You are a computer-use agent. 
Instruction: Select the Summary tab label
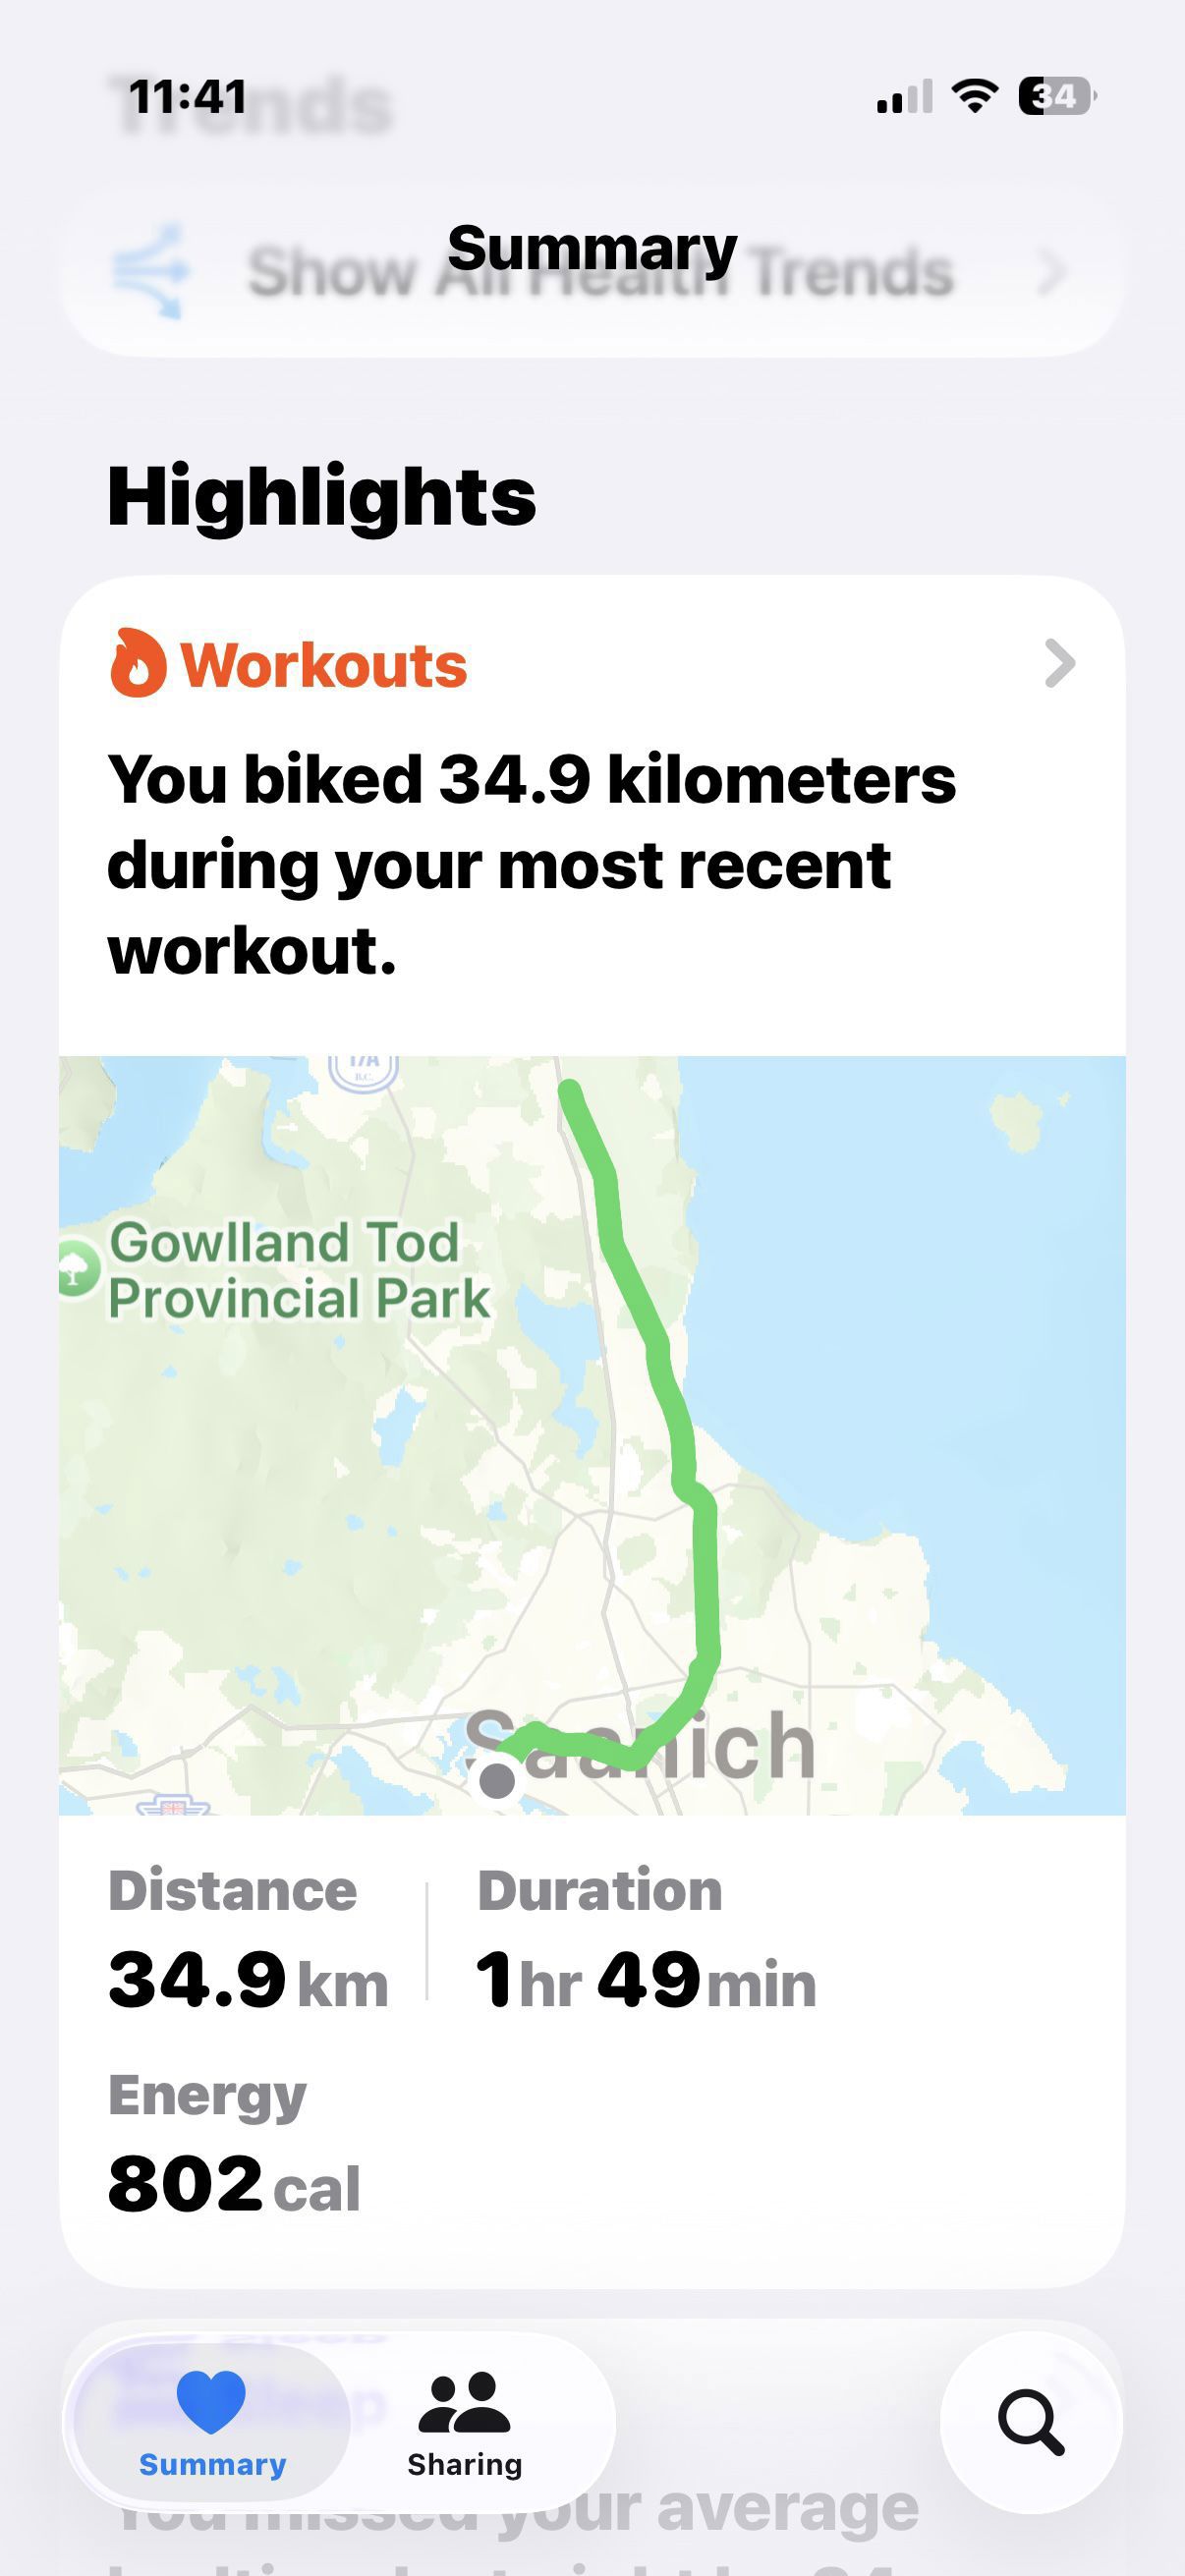pyautogui.click(x=212, y=2465)
